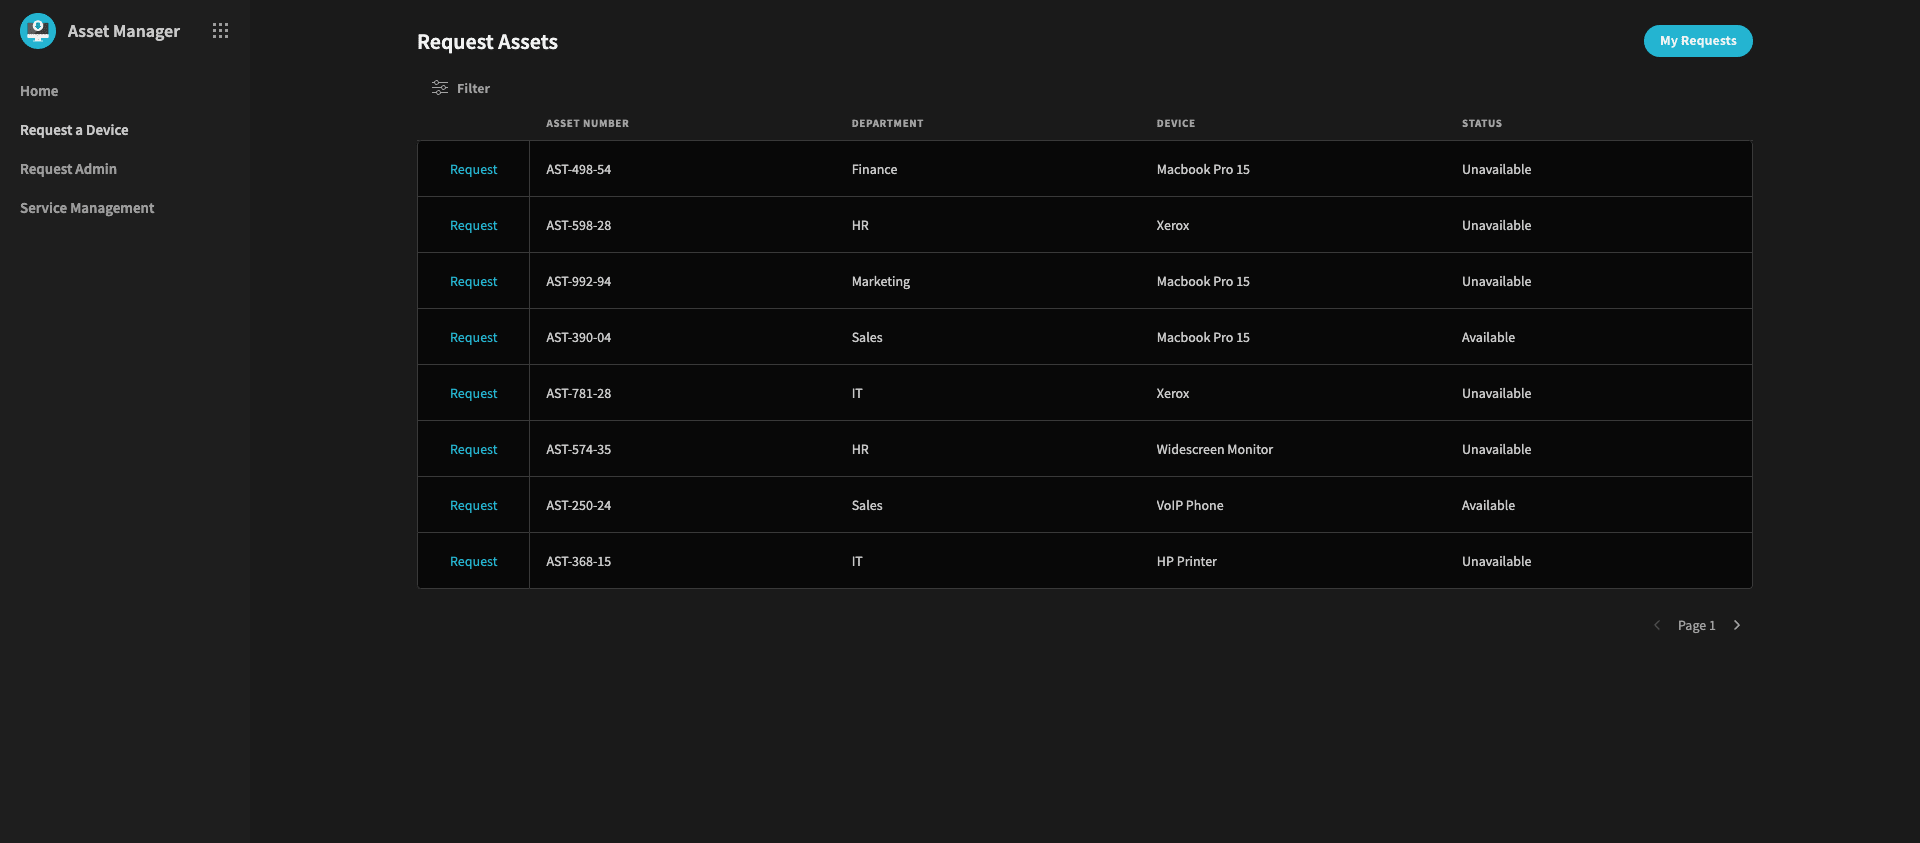Click IT department in AST-781-28 row
The width and height of the screenshot is (1920, 843).
tap(857, 393)
